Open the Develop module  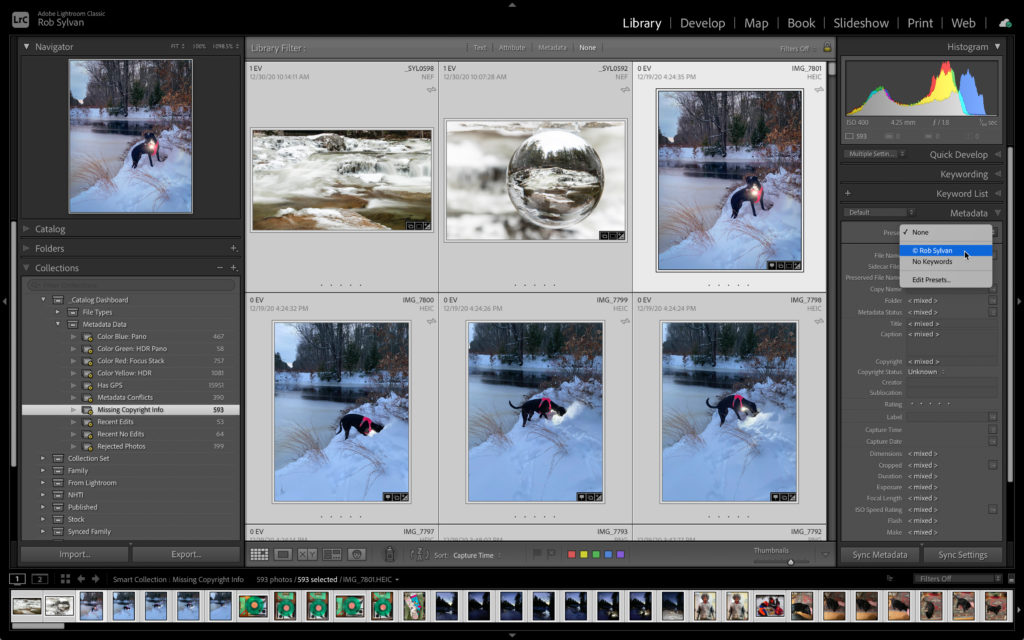(701, 23)
